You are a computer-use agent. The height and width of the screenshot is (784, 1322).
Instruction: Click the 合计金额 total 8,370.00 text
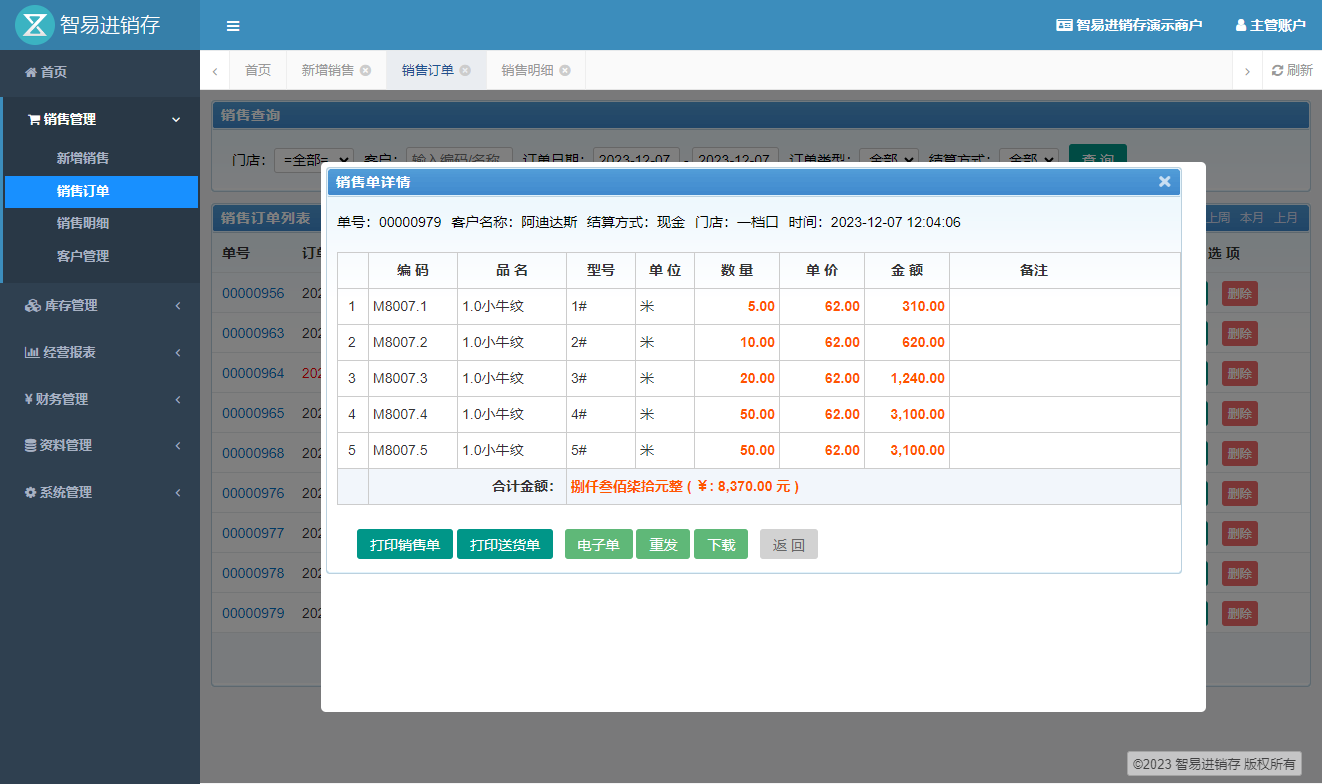685,487
